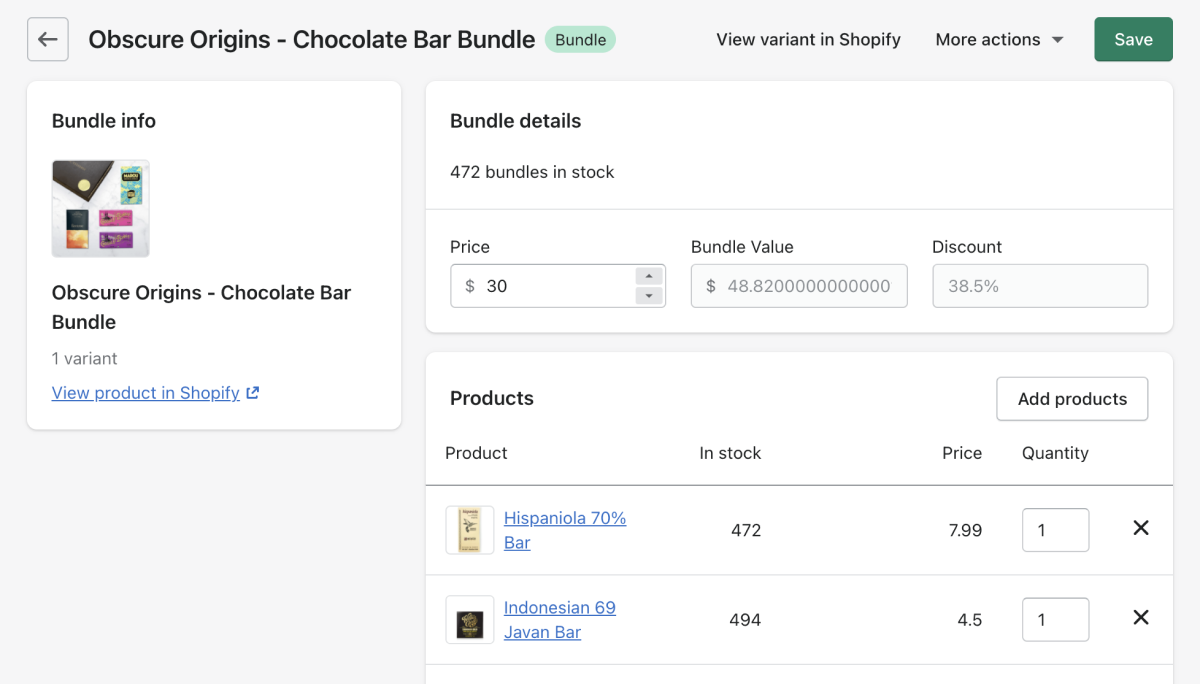Decrease price with the down stepper arrow
The image size is (1200, 684).
tap(650, 296)
